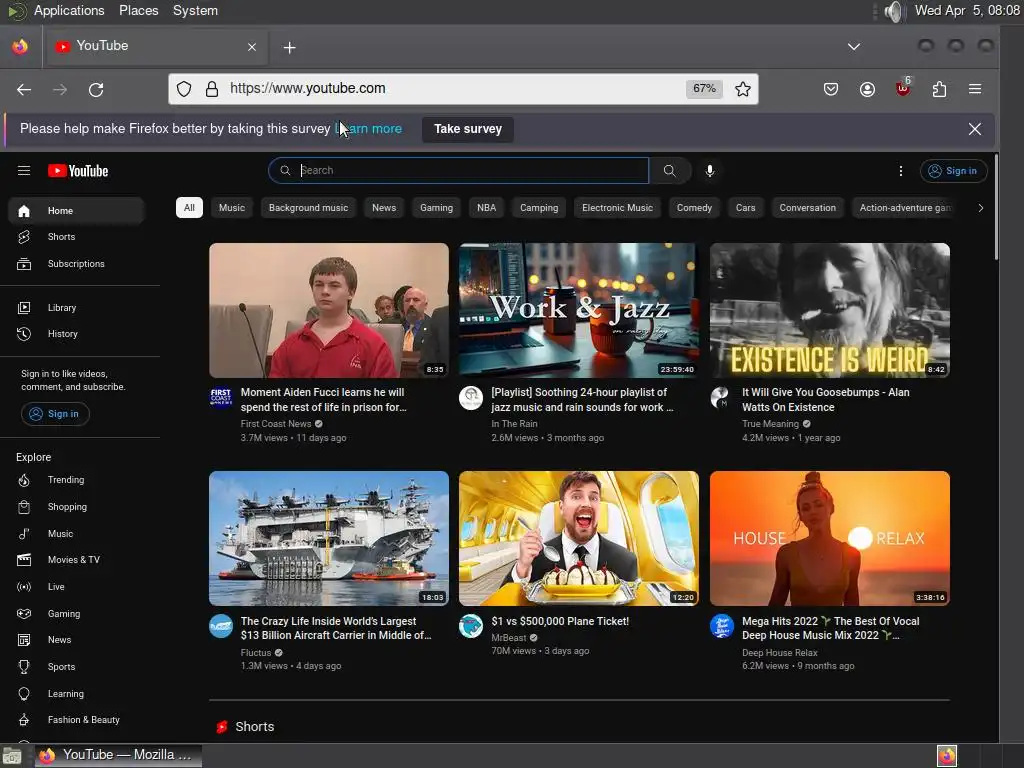1024x768 pixels.
Task: Show site tracking protection shield
Action: click(x=184, y=89)
